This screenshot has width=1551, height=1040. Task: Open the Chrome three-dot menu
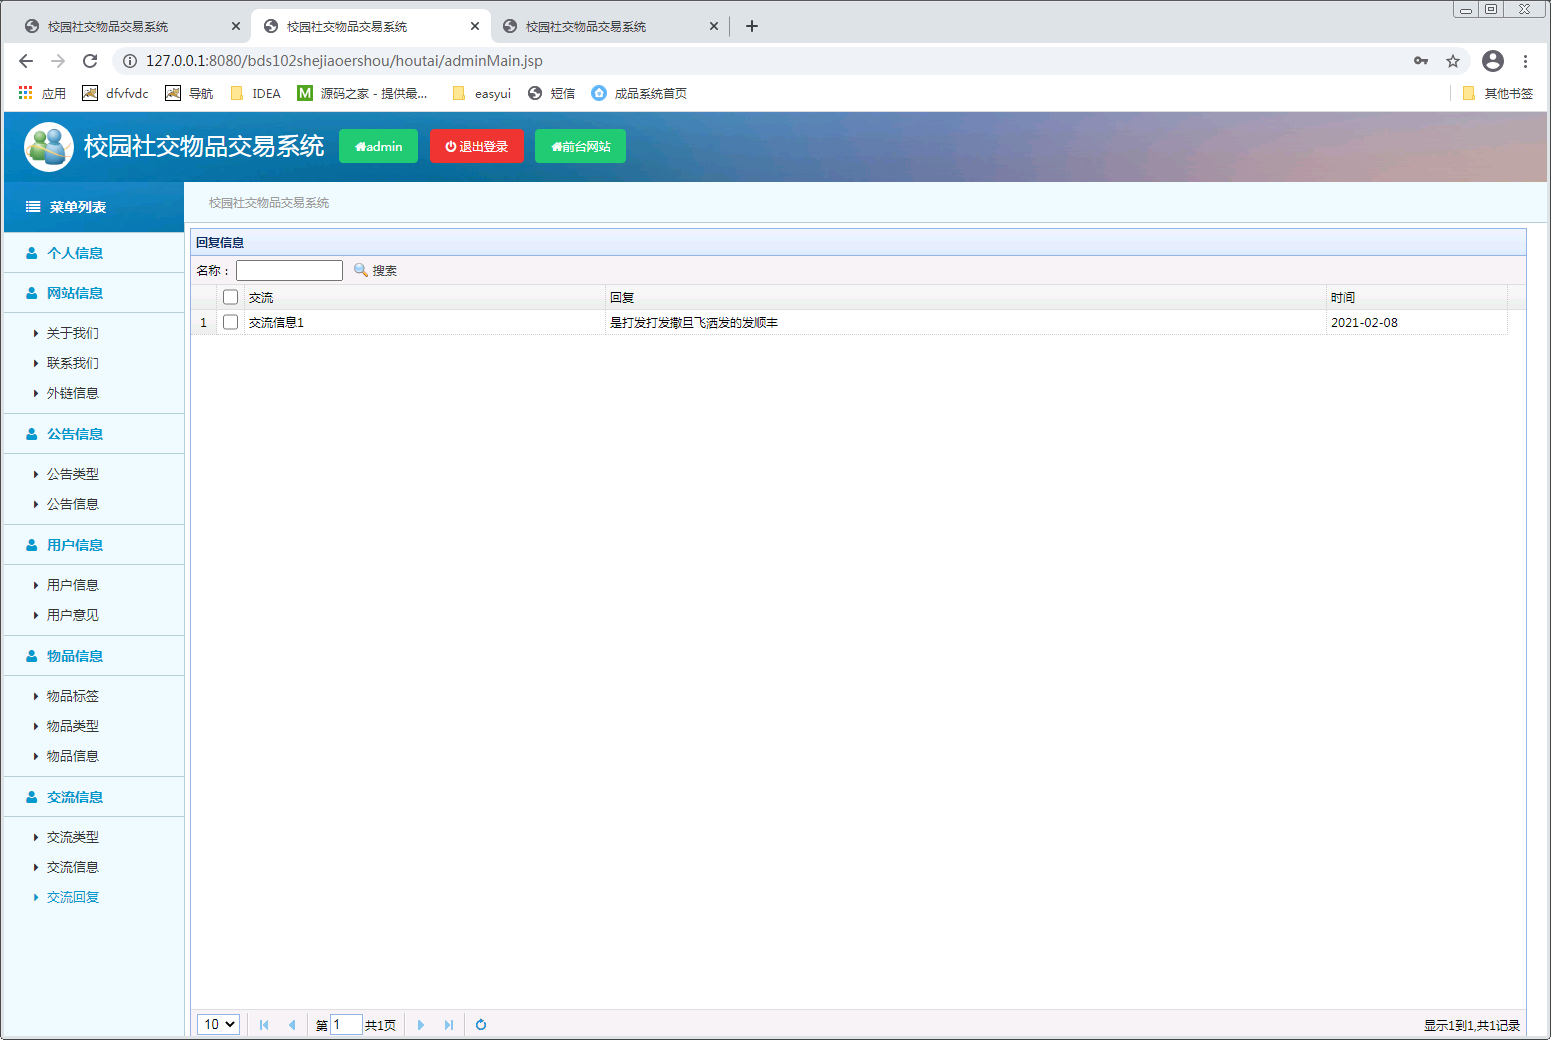(x=1525, y=61)
